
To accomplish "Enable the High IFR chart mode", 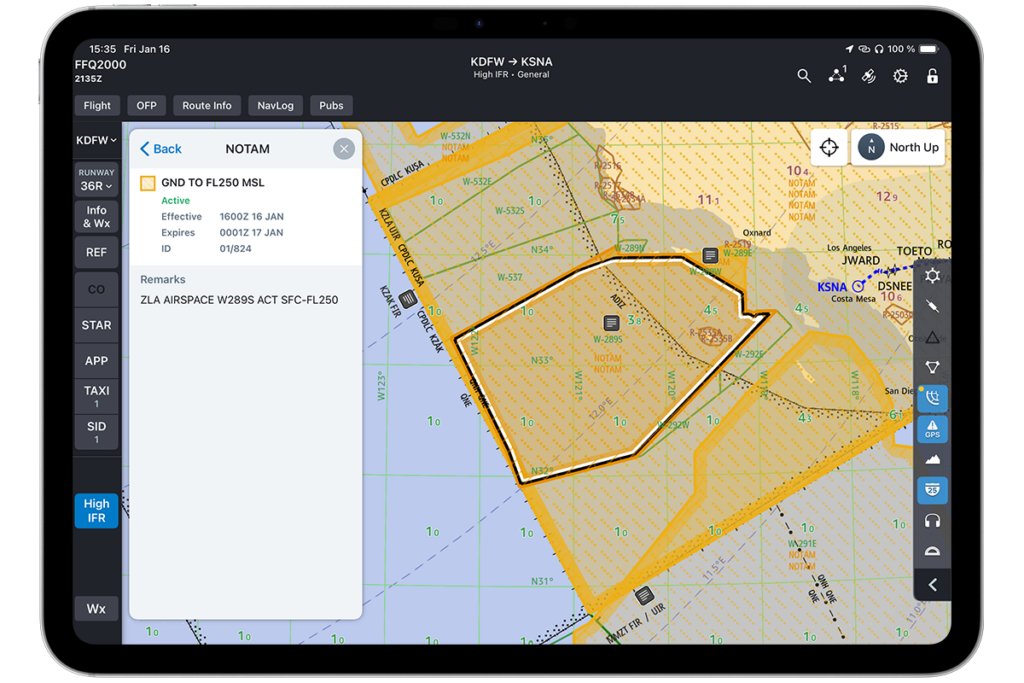I will coord(96,511).
